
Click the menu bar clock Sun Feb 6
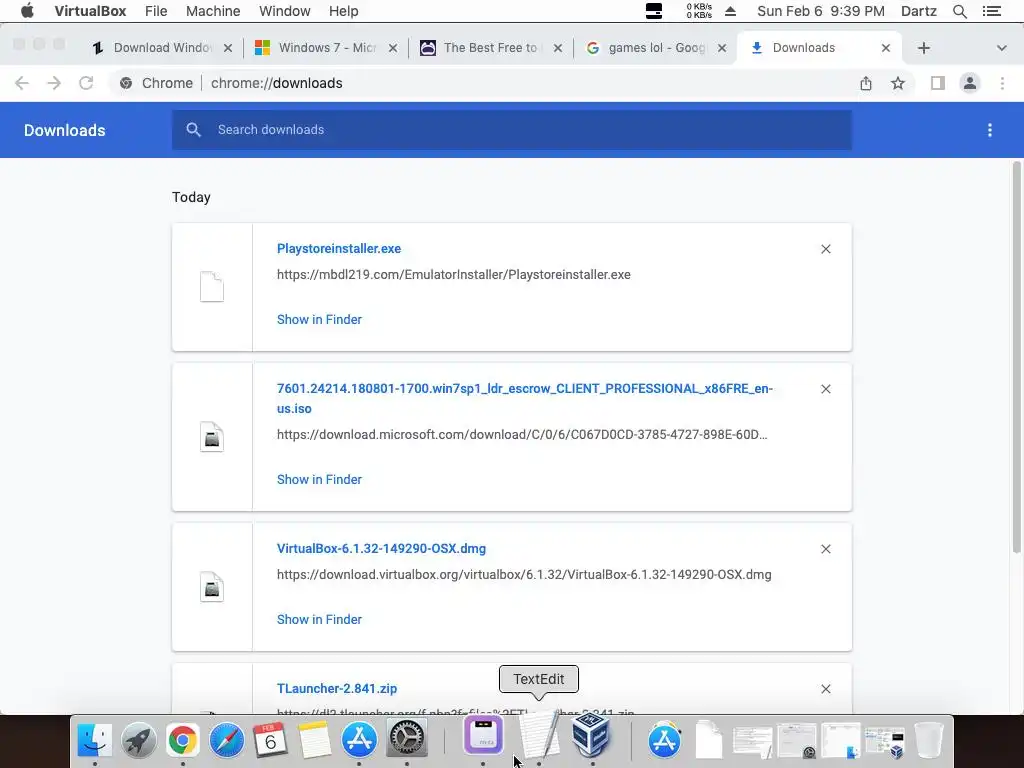point(820,11)
